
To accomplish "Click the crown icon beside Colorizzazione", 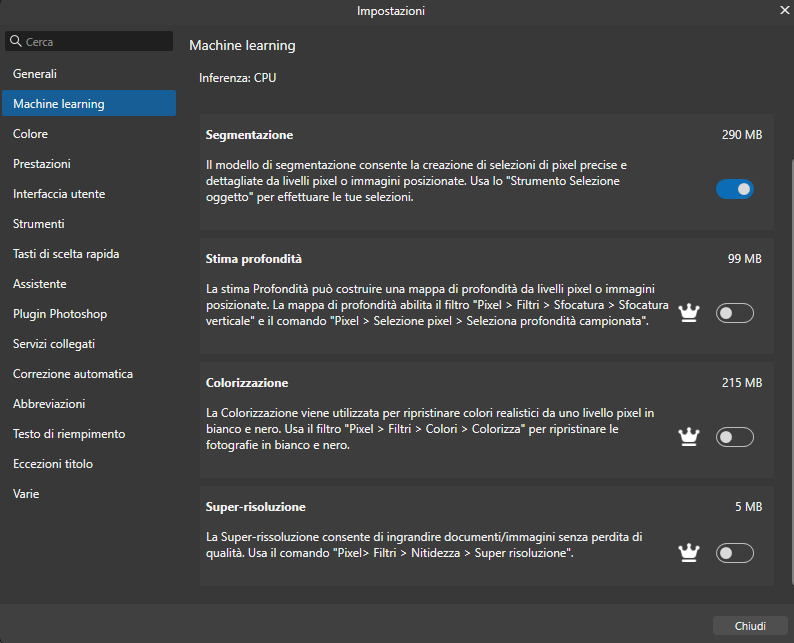I will pos(688,437).
